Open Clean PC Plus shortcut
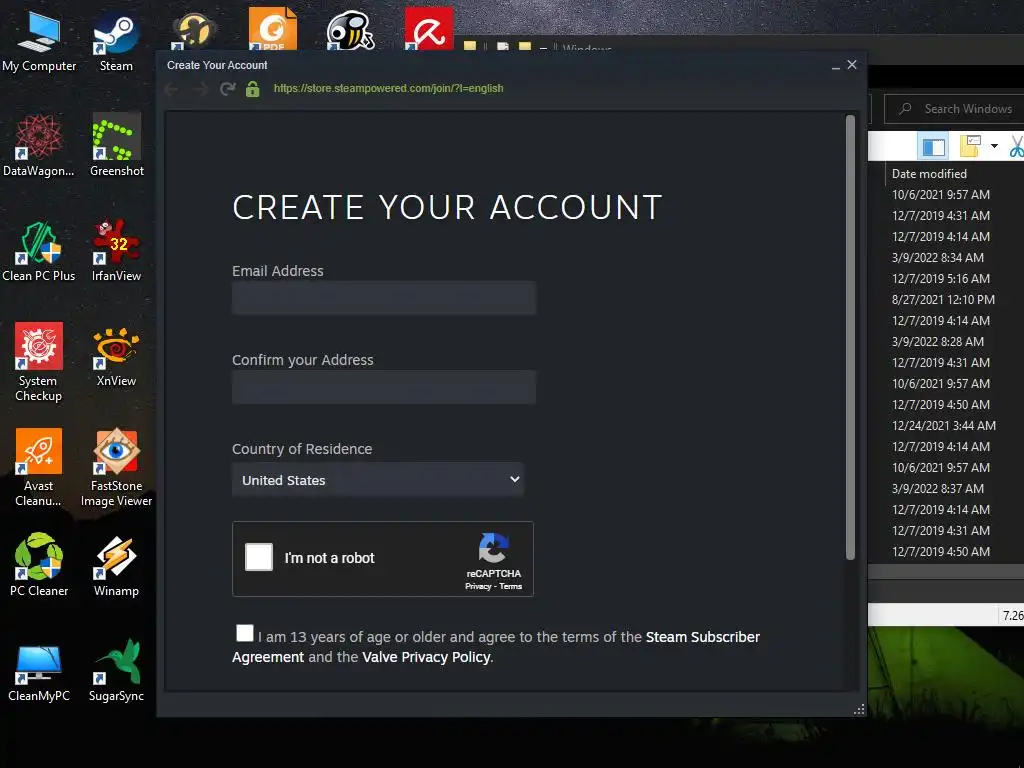The height and width of the screenshot is (768, 1024). 39,251
